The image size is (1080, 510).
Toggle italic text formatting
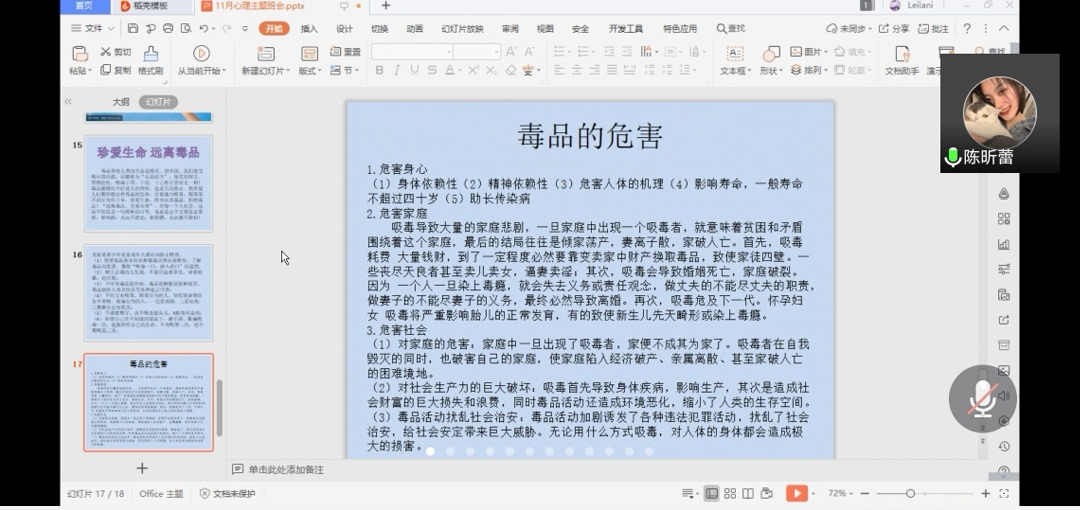pos(396,70)
